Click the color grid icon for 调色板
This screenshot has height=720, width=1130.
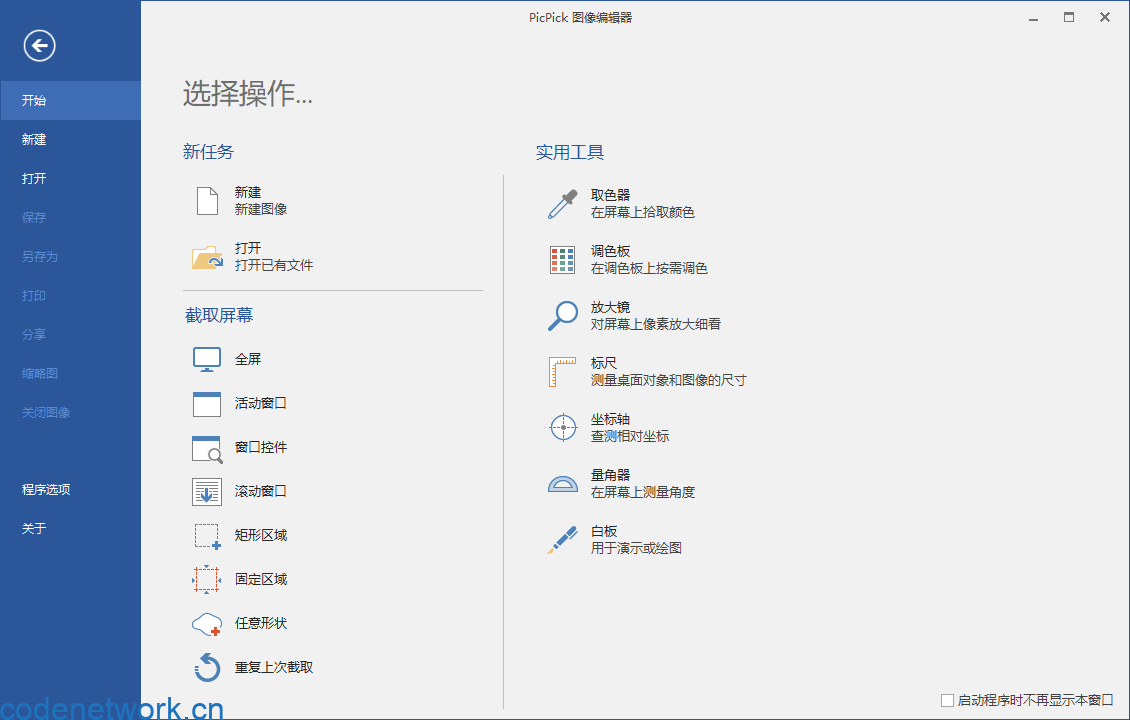562,259
